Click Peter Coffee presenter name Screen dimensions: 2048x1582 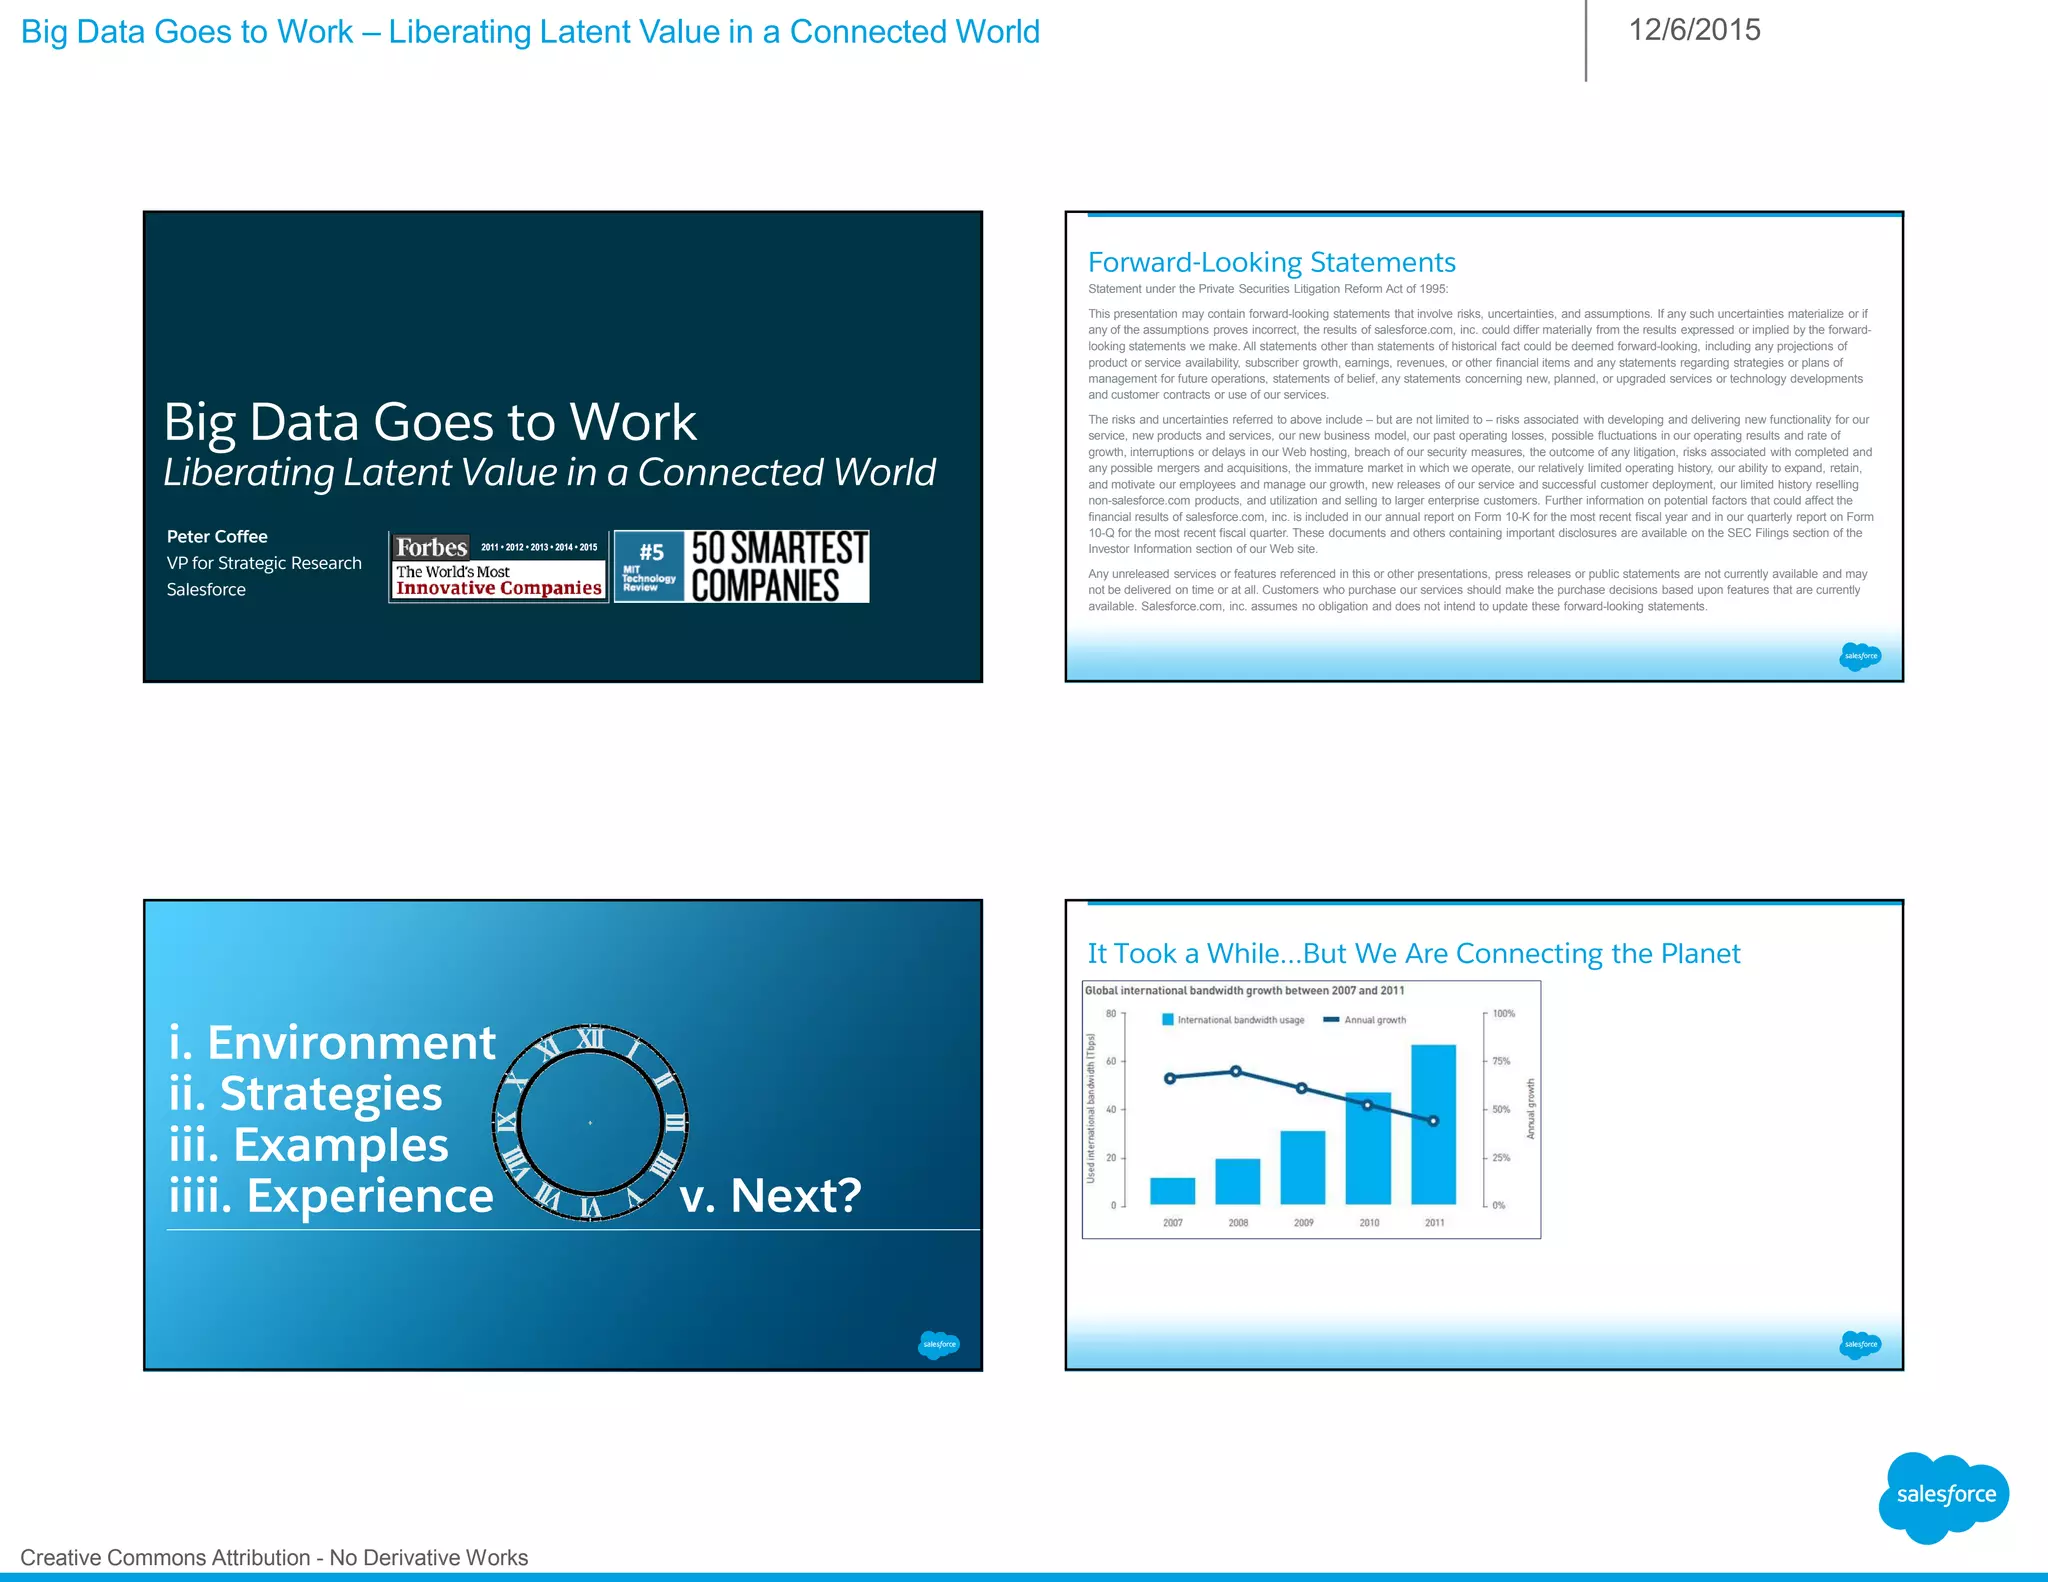pyautogui.click(x=217, y=536)
